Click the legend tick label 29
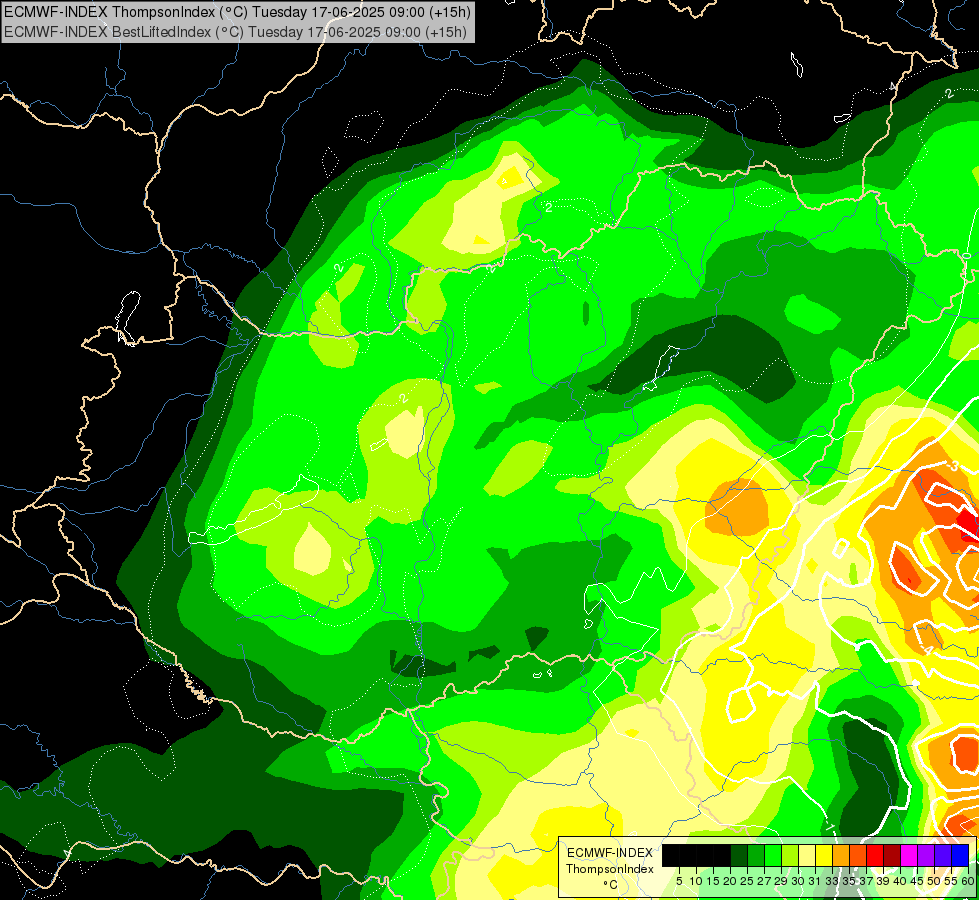Viewport: 979px width, 900px height. coord(781,881)
